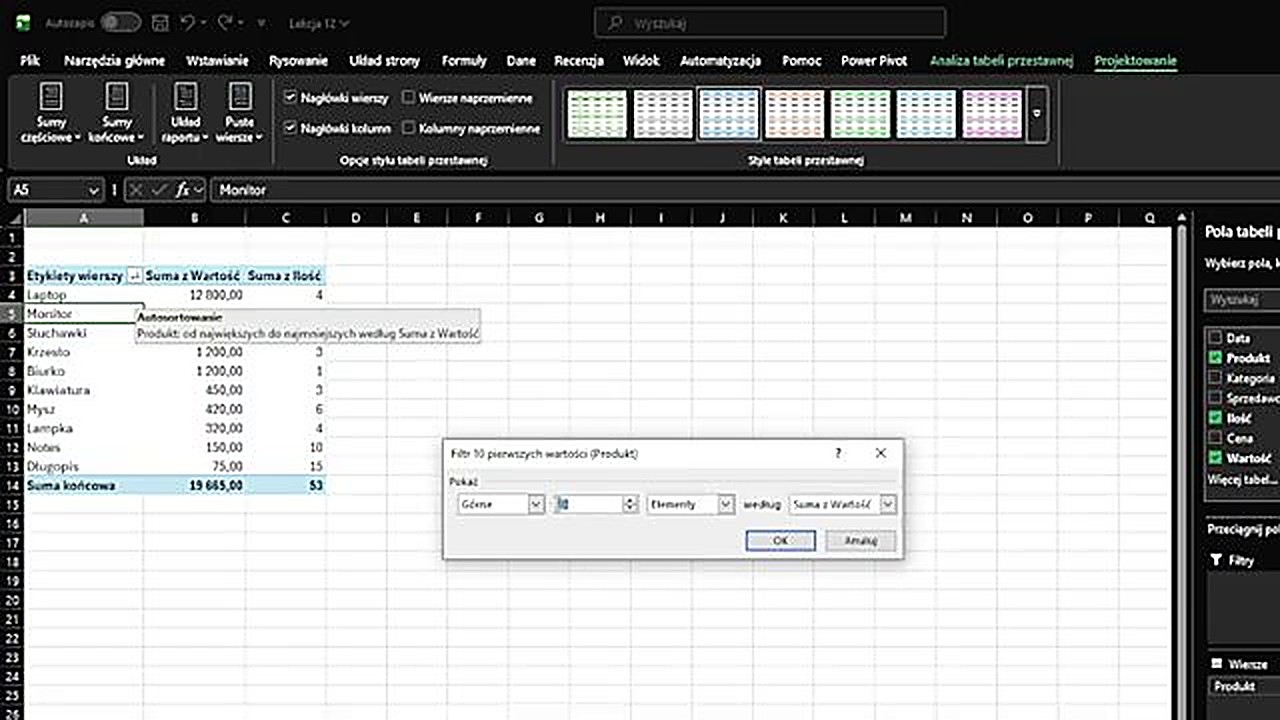Open the Górne dropdown in filter dialog
Image resolution: width=1280 pixels, height=720 pixels.
tap(536, 505)
